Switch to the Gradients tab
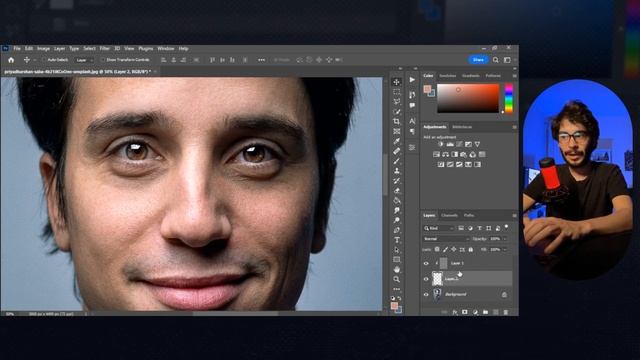 [x=471, y=76]
